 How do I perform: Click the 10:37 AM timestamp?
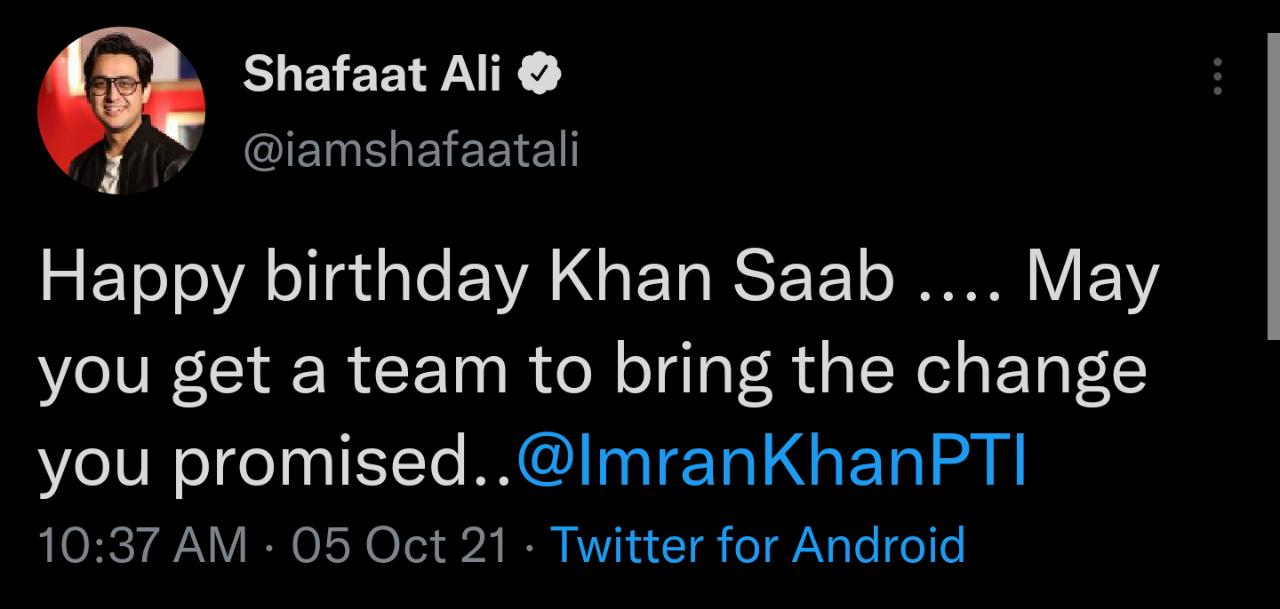point(141,546)
